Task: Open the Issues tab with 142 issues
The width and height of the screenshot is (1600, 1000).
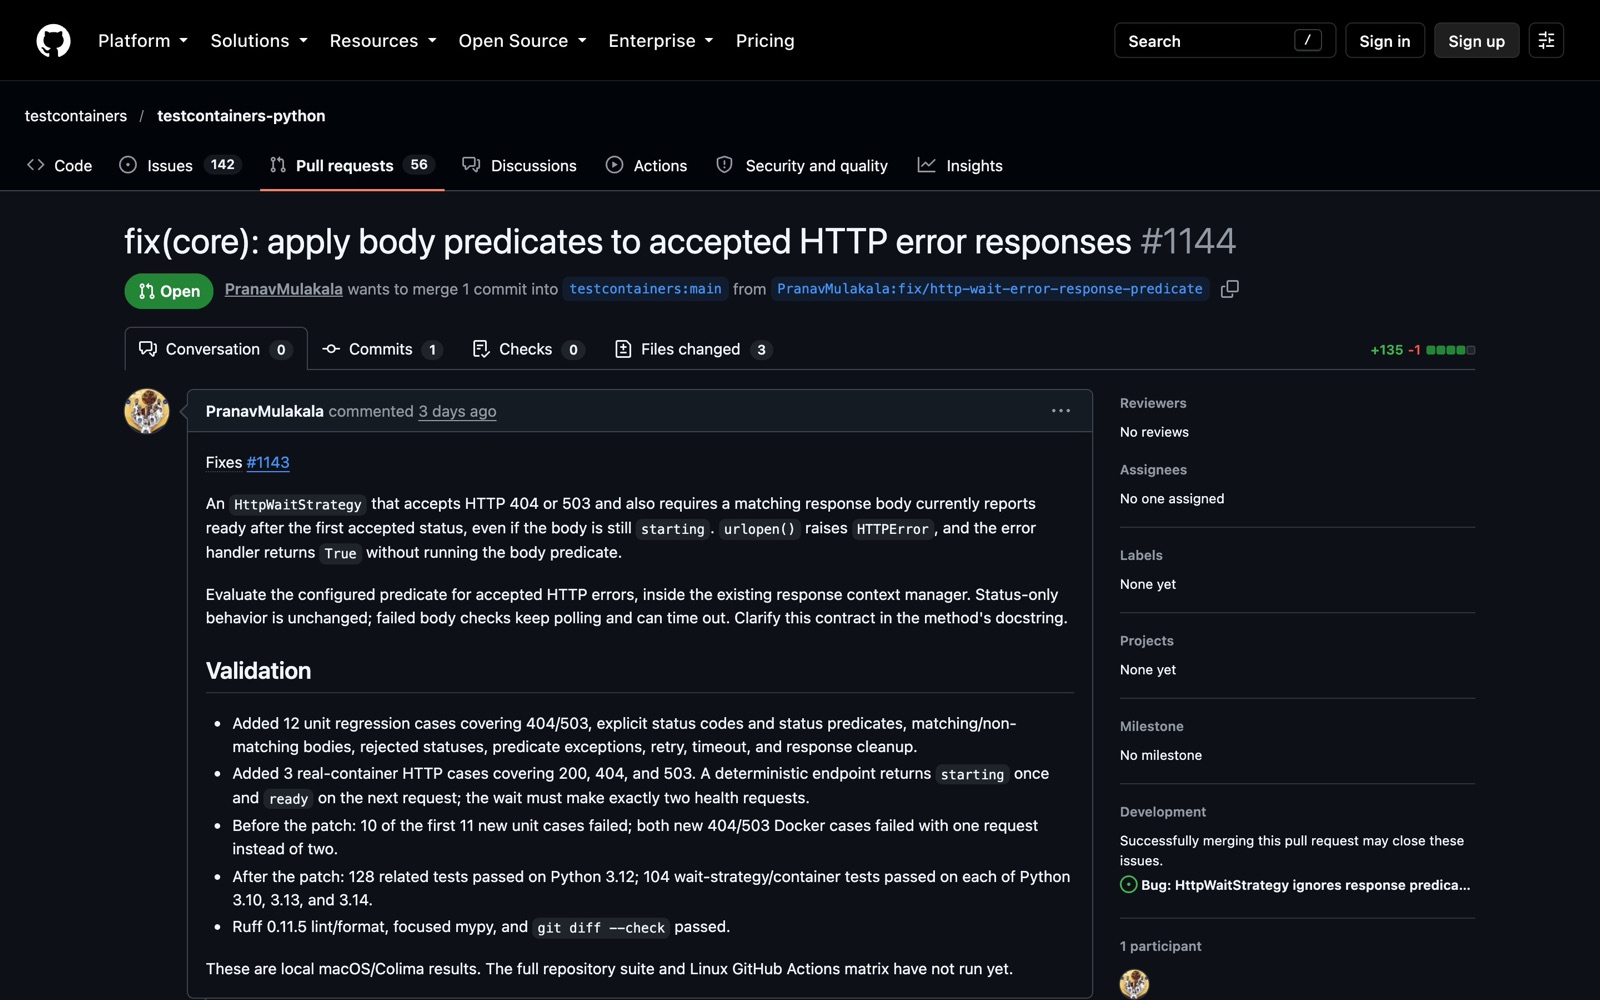Action: click(180, 166)
